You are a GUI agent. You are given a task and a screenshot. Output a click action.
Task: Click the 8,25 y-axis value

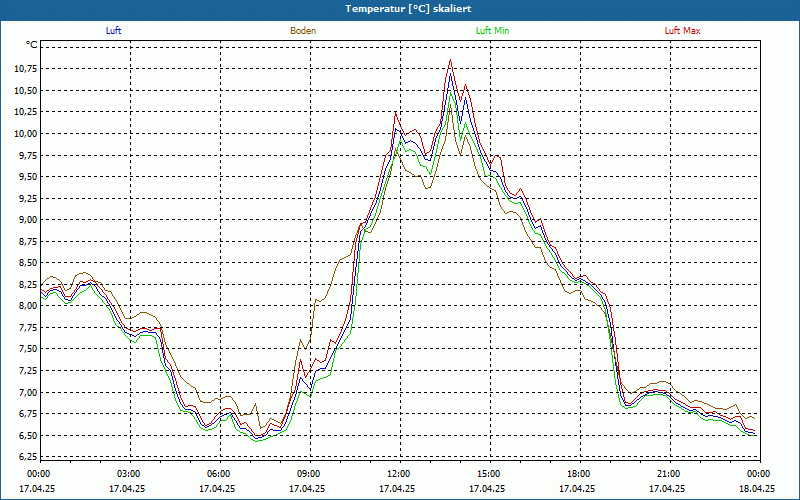point(29,285)
